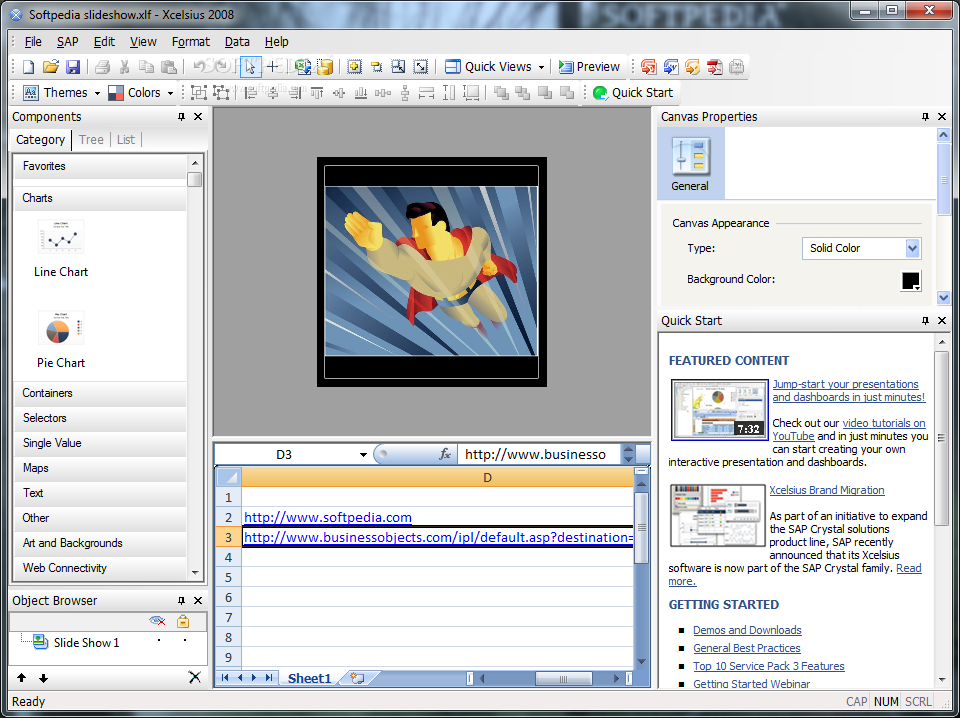960x718 pixels.
Task: Select the Category tab in Components
Action: click(x=40, y=140)
